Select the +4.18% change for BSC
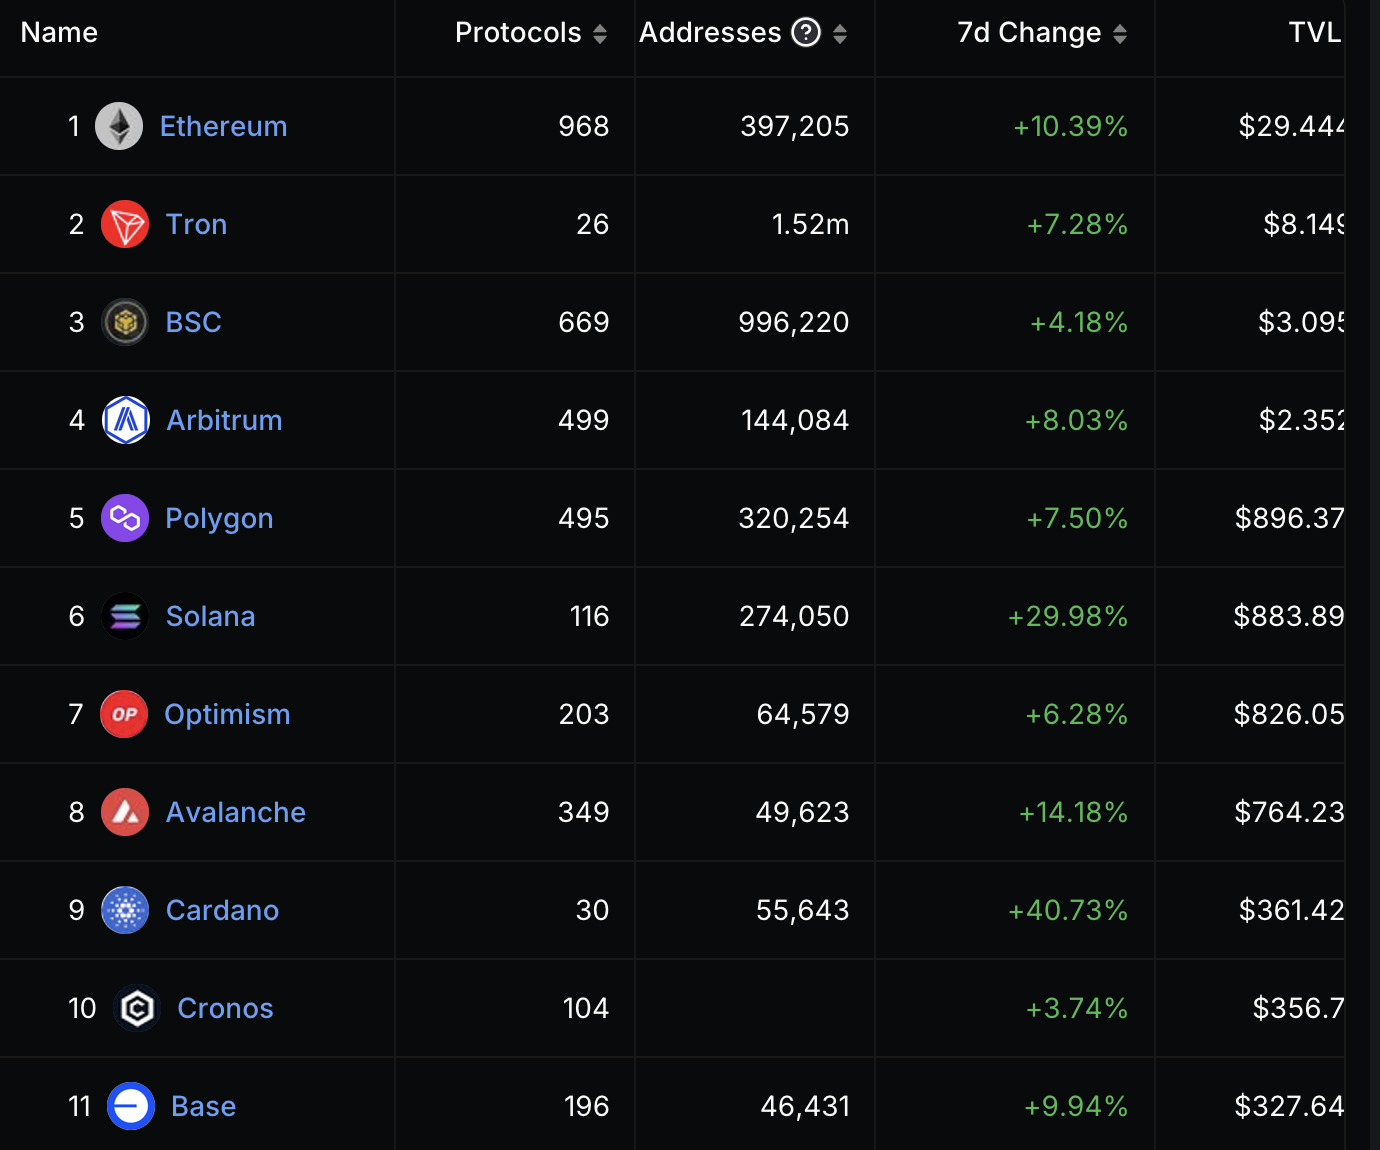 1079,322
